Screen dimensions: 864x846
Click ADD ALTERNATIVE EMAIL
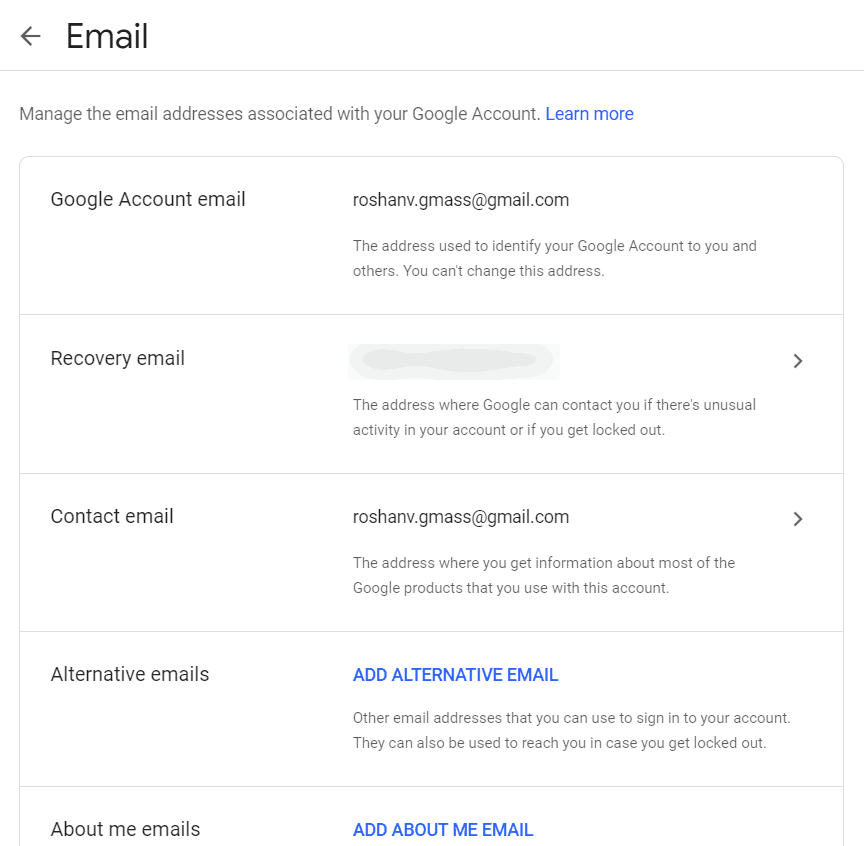[455, 675]
